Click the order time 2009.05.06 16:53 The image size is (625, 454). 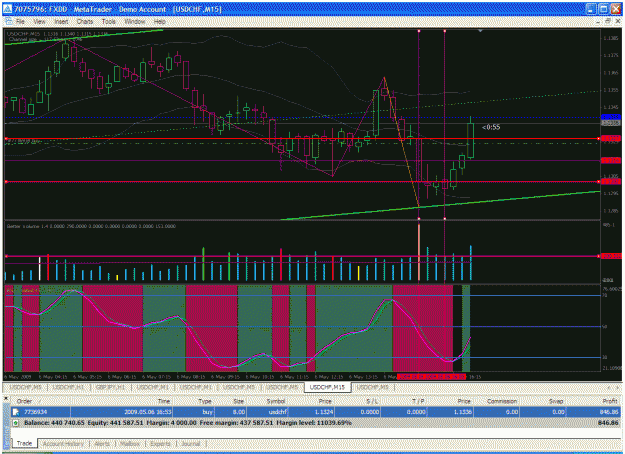point(148,412)
